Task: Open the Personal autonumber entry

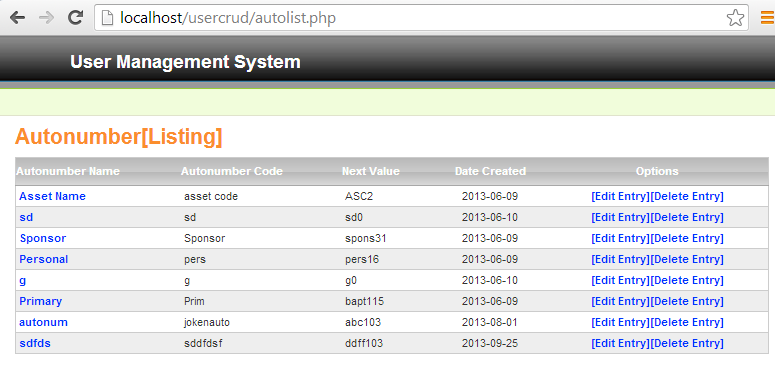Action: (x=43, y=259)
